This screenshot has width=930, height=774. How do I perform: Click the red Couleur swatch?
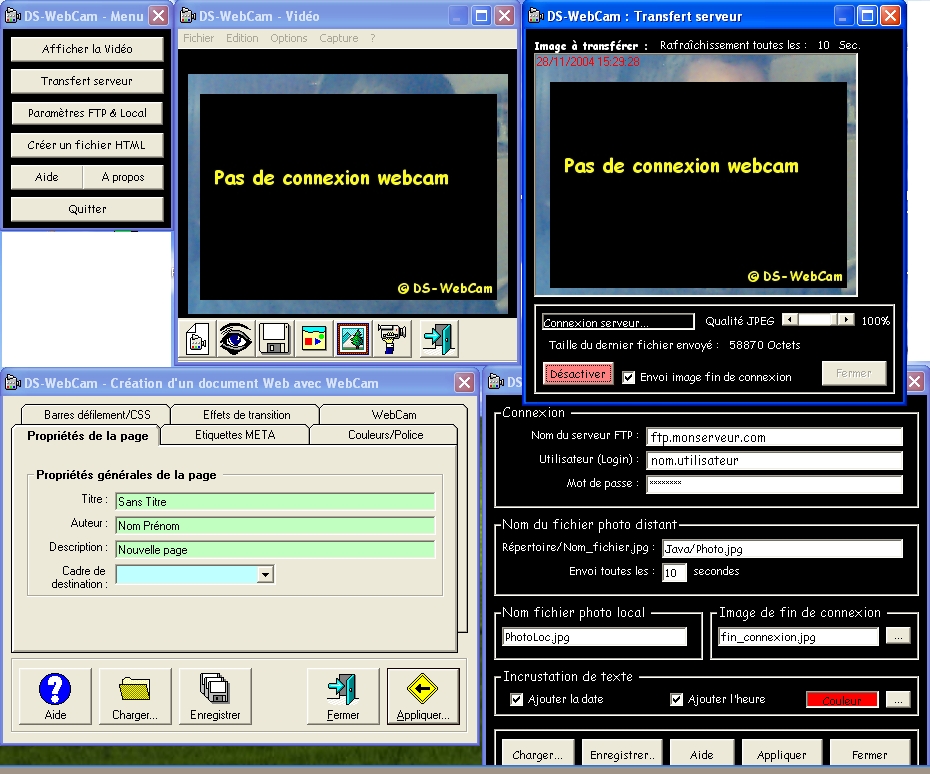(842, 700)
